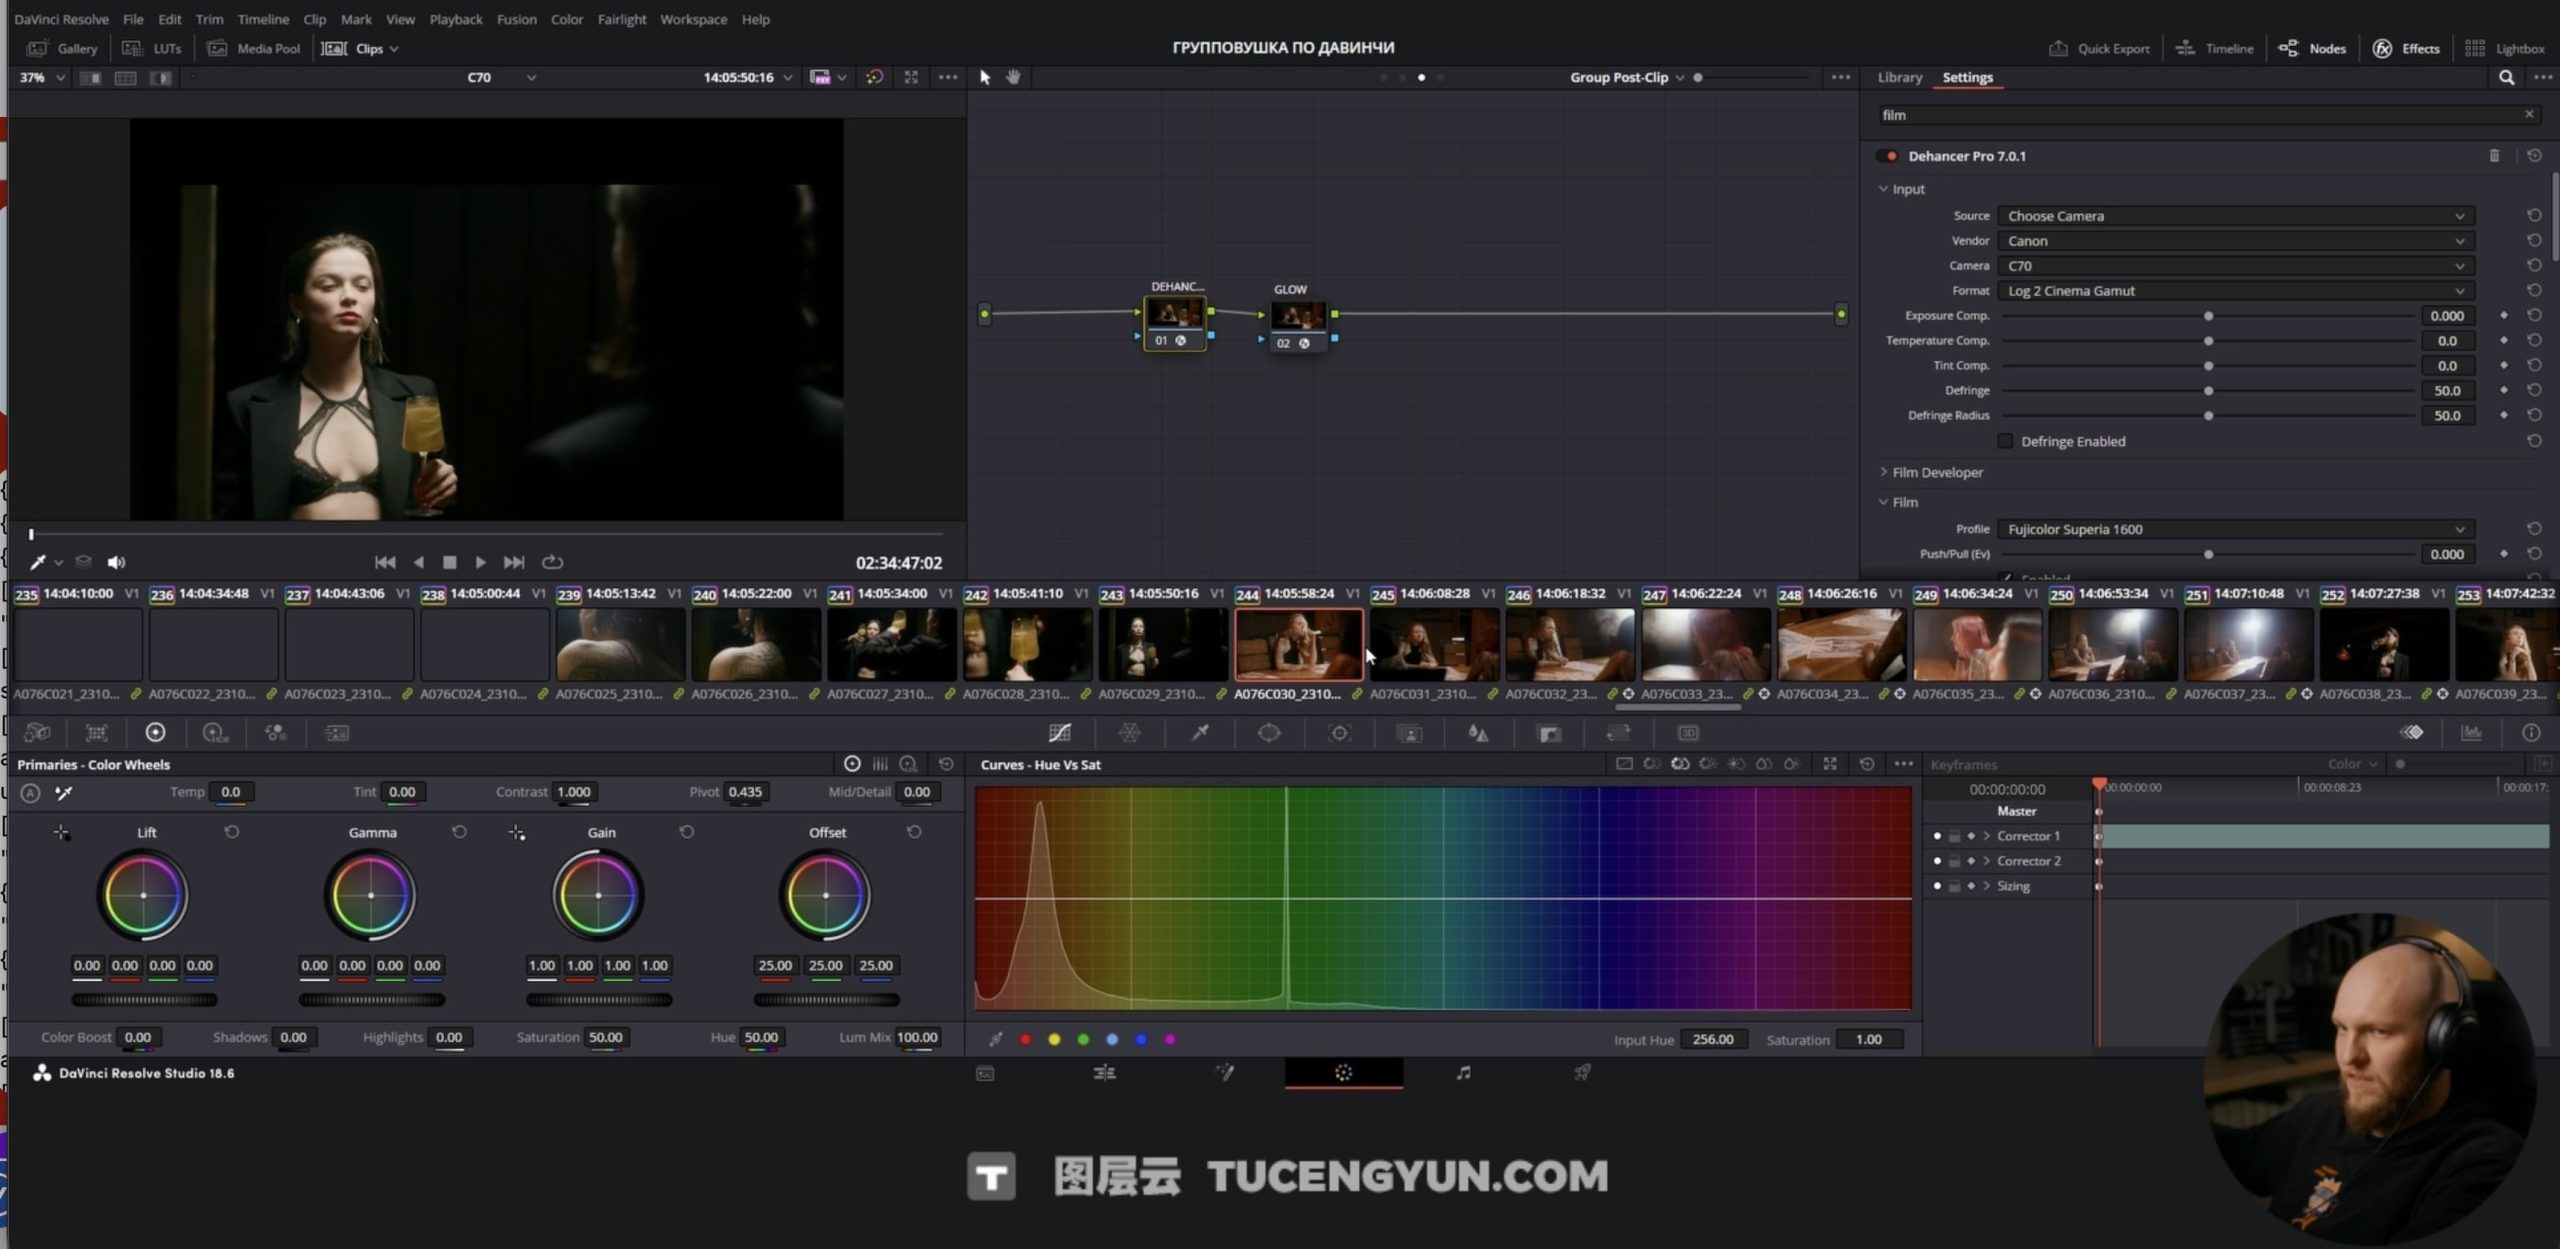This screenshot has width=2560, height=1249.
Task: Open the Scopes panel icon
Action: (x=2471, y=733)
